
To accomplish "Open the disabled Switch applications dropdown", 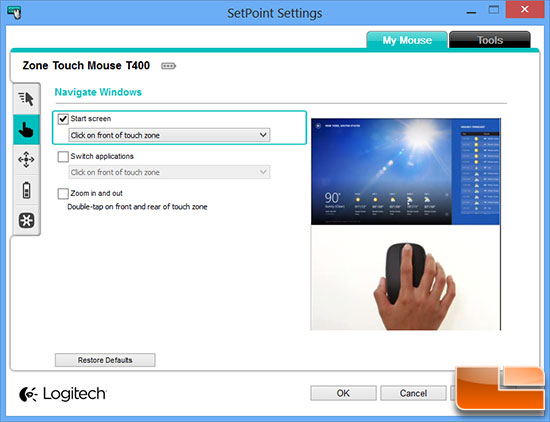I will coord(169,172).
